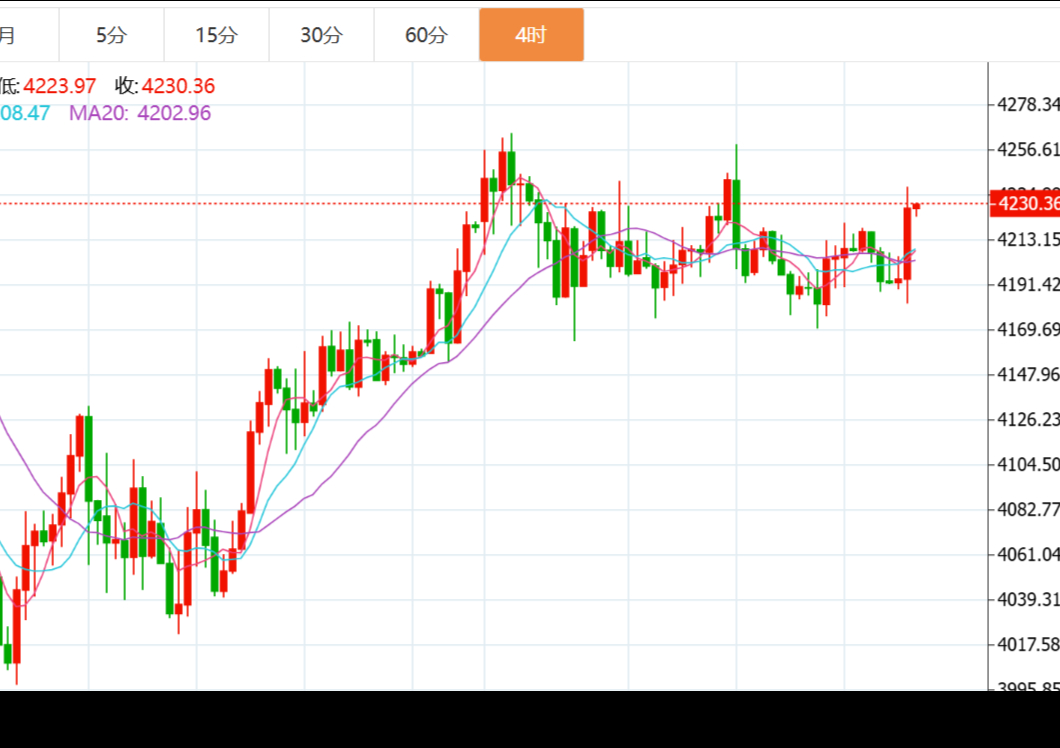Open the 30分 timeframe tab
Viewport: 1060px width, 748px height.
click(x=321, y=35)
